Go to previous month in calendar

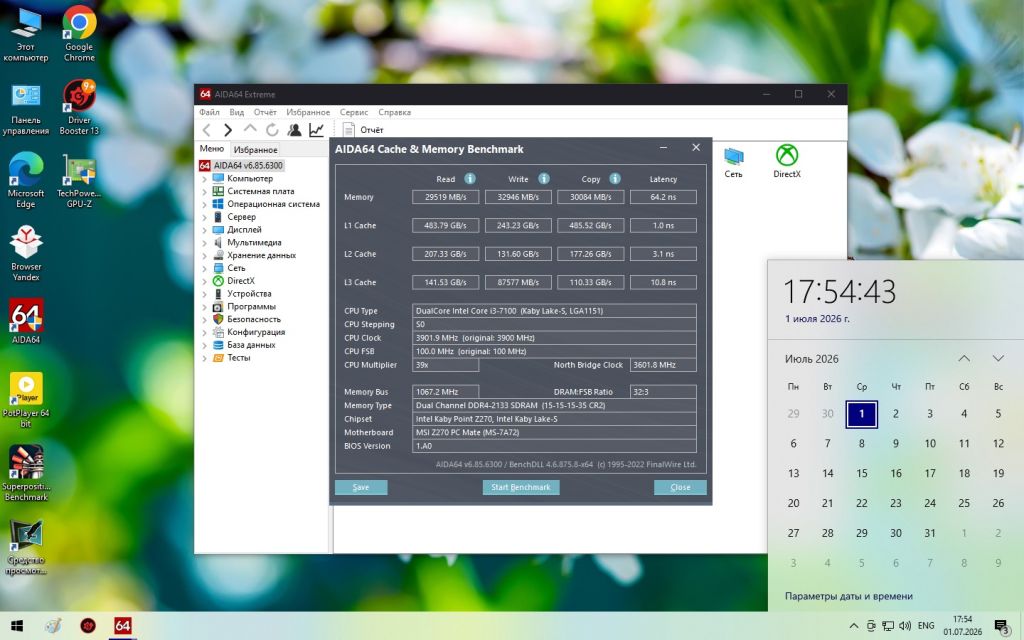coord(964,359)
